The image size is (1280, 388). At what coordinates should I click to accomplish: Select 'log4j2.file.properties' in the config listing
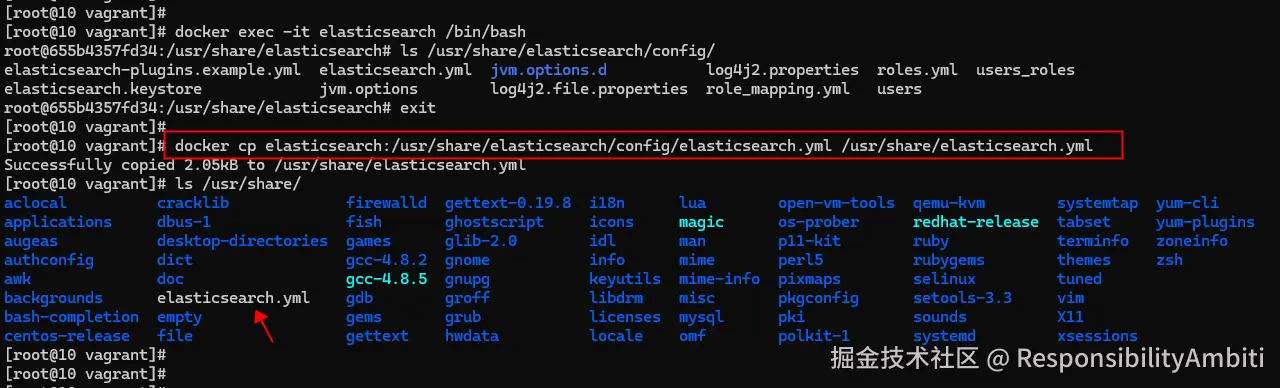[589, 89]
